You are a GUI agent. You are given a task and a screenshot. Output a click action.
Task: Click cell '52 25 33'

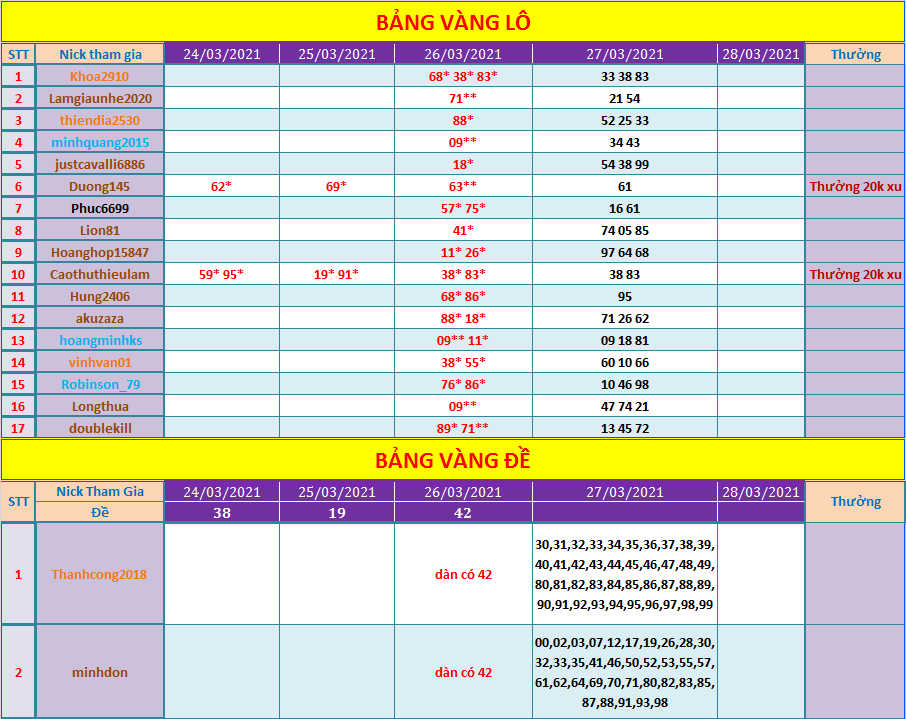[x=625, y=120]
